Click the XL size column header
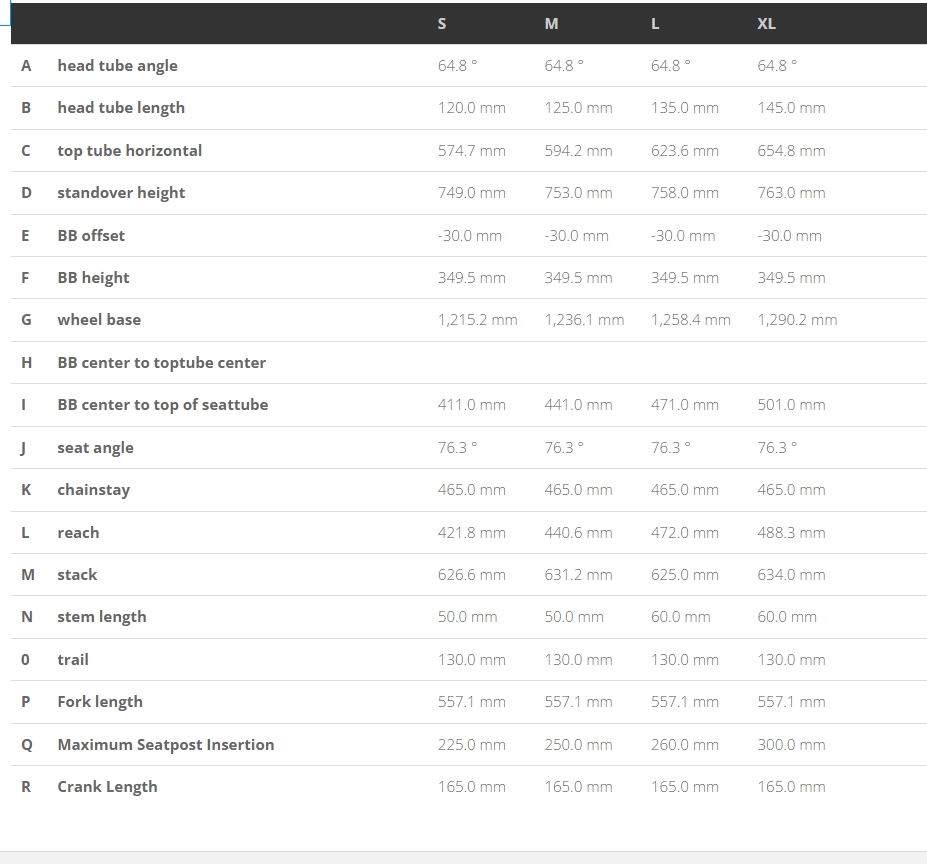The image size is (927, 864). coord(766,24)
